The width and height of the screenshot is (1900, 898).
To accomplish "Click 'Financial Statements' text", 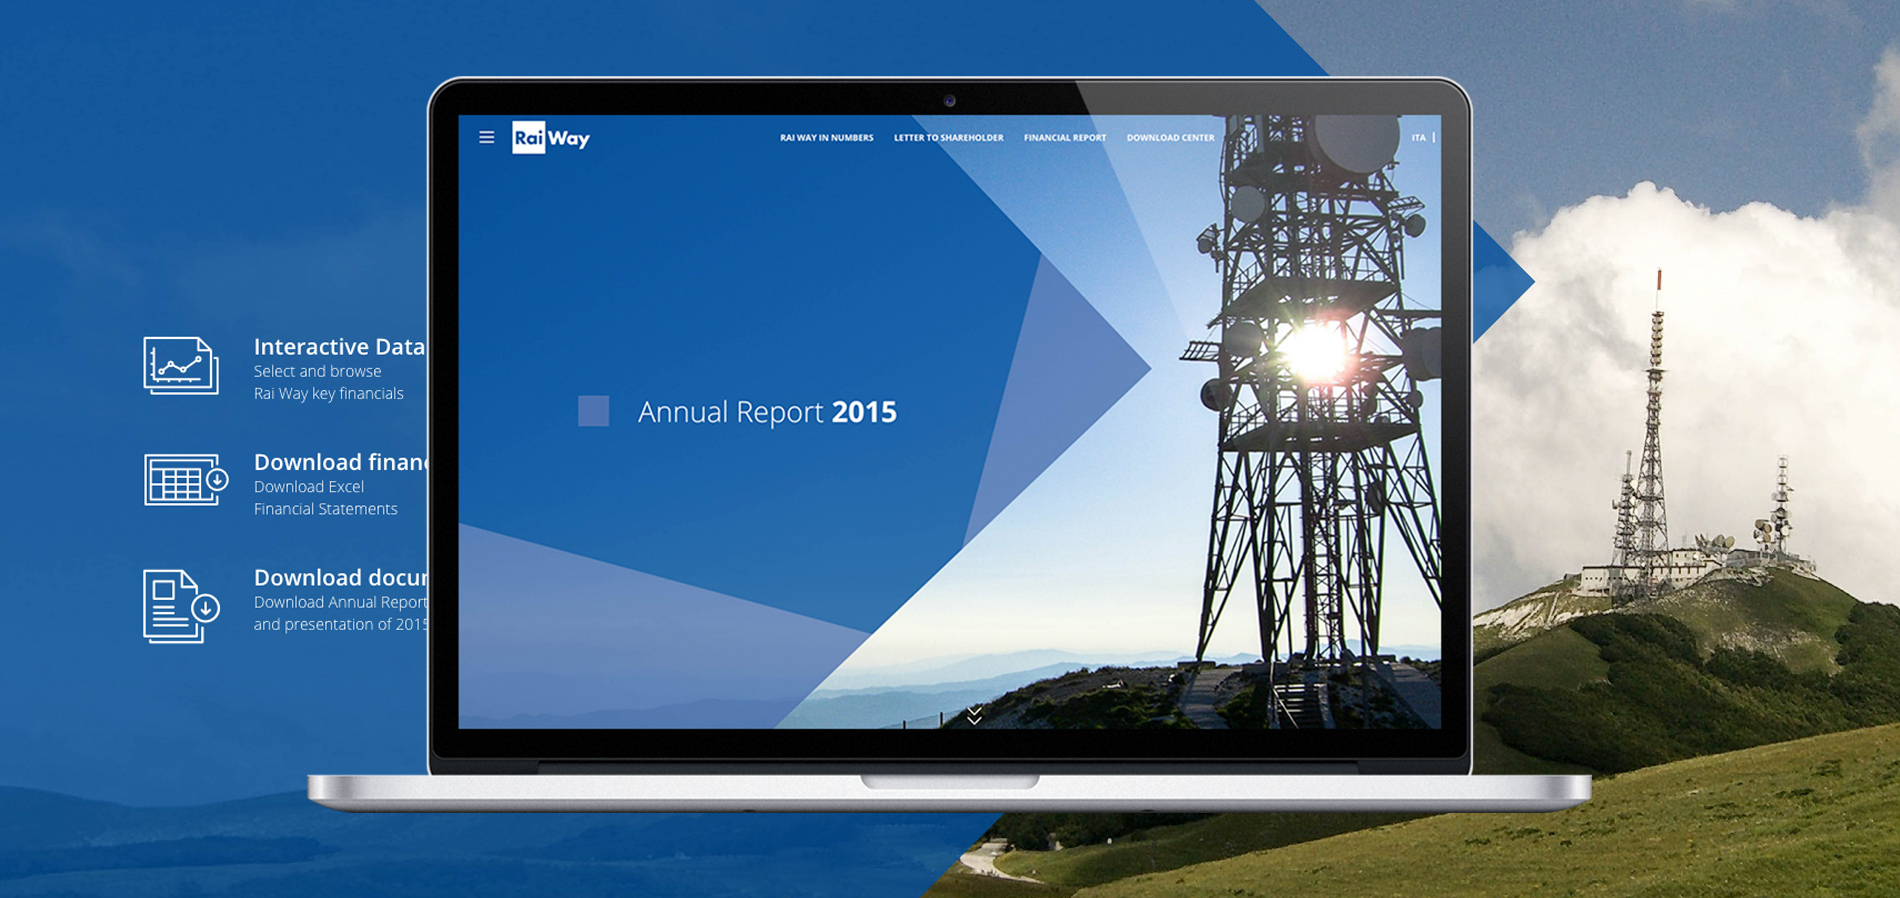I will [325, 509].
